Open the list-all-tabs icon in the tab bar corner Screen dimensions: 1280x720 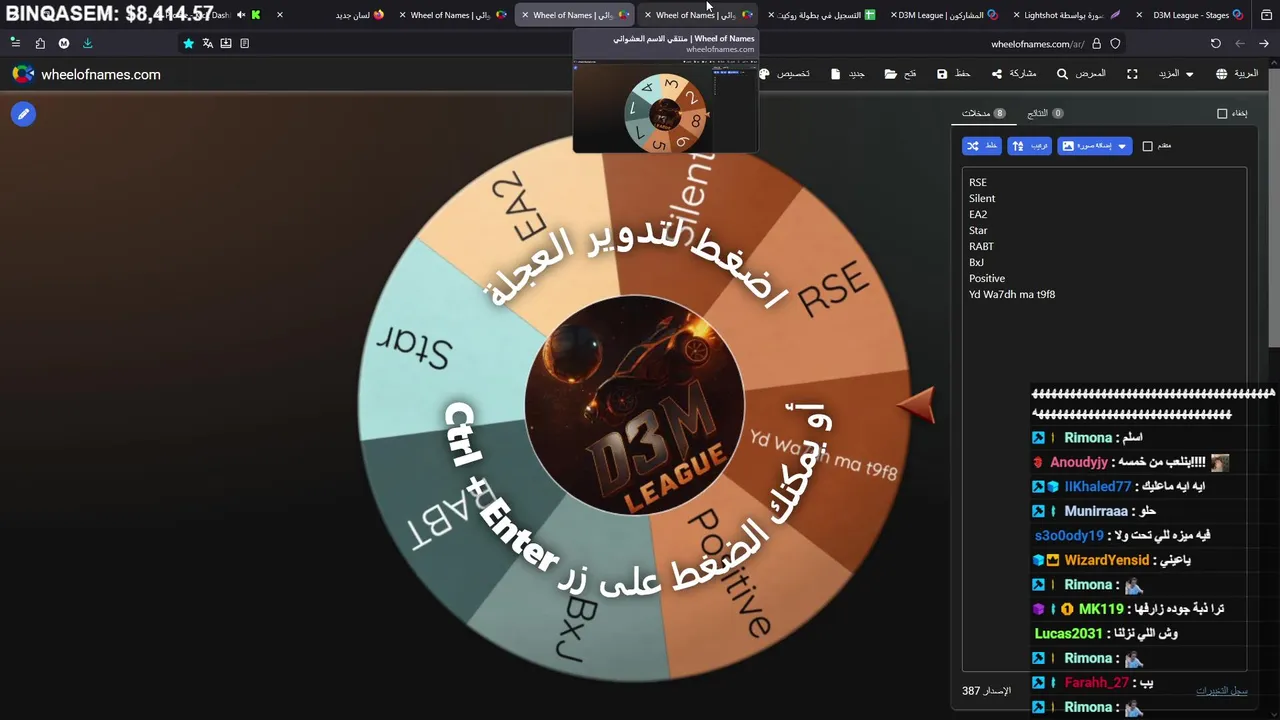pos(1266,14)
